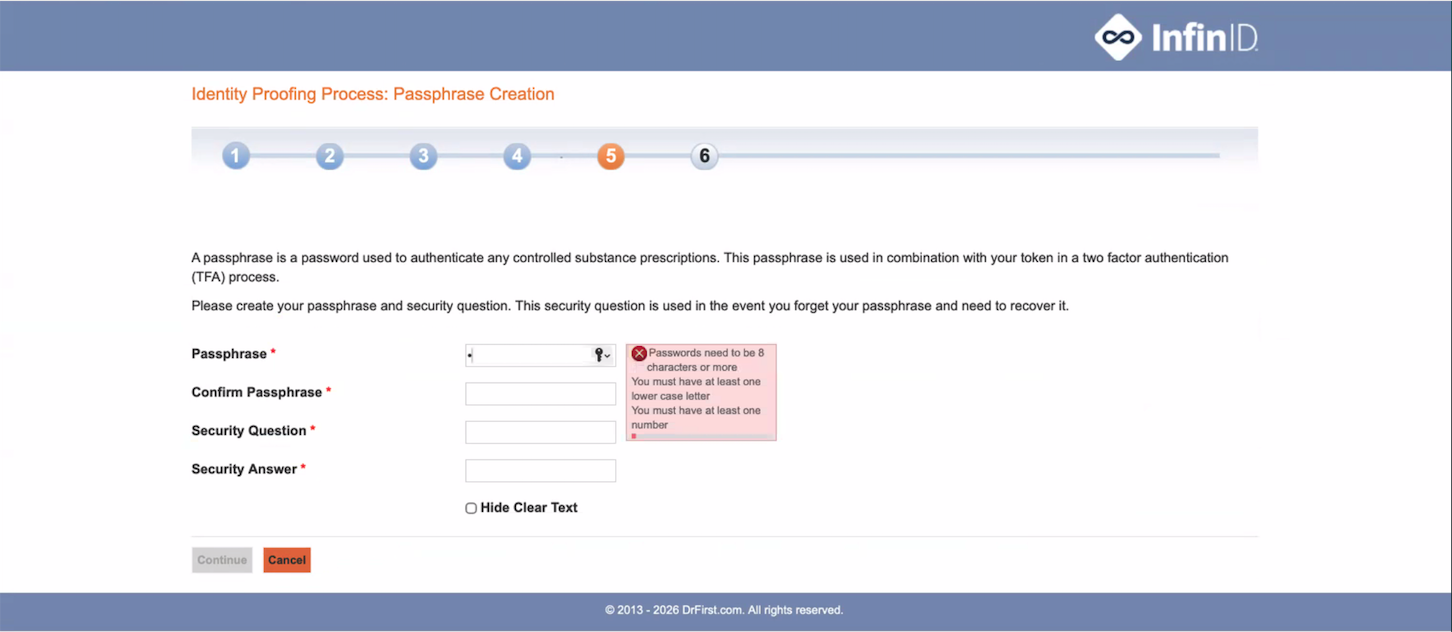
Task: Focus the Passphrase input field
Action: (541, 355)
